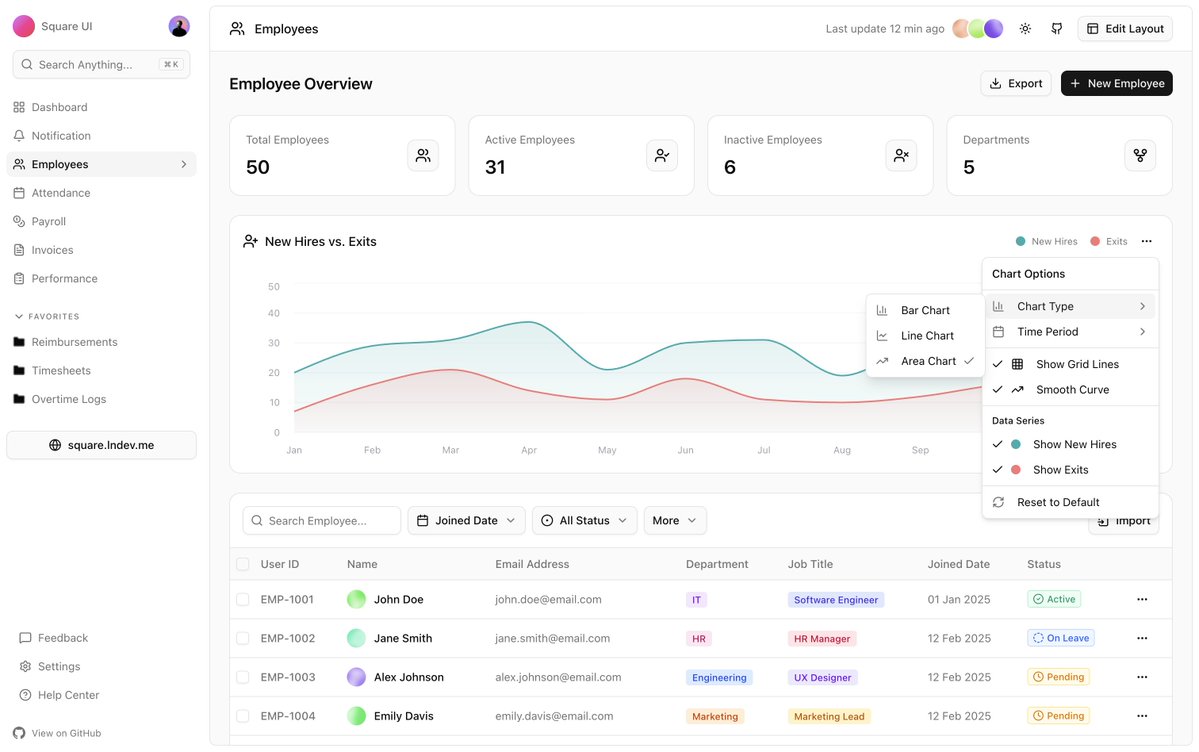
Task: Open row actions for Jane Smith
Action: coord(1142,638)
